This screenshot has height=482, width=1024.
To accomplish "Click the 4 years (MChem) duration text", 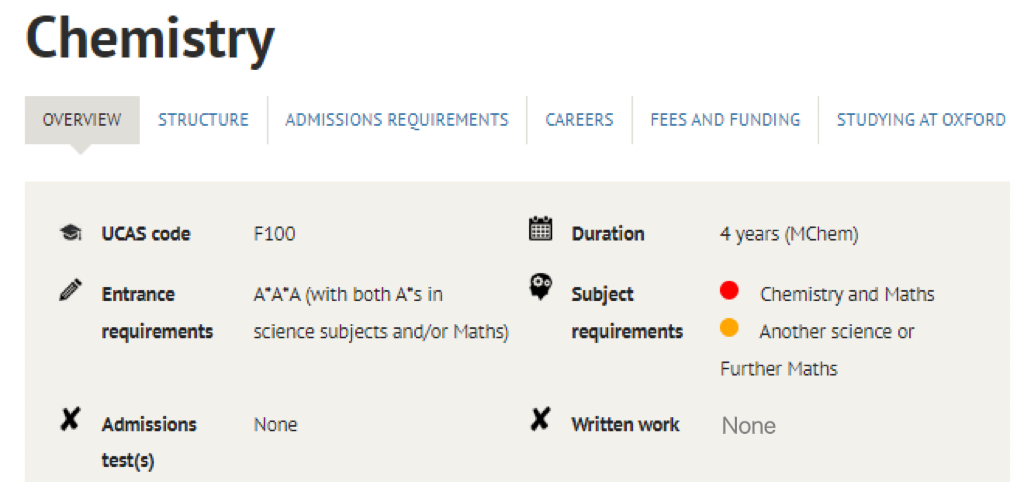I will pyautogui.click(x=789, y=234).
